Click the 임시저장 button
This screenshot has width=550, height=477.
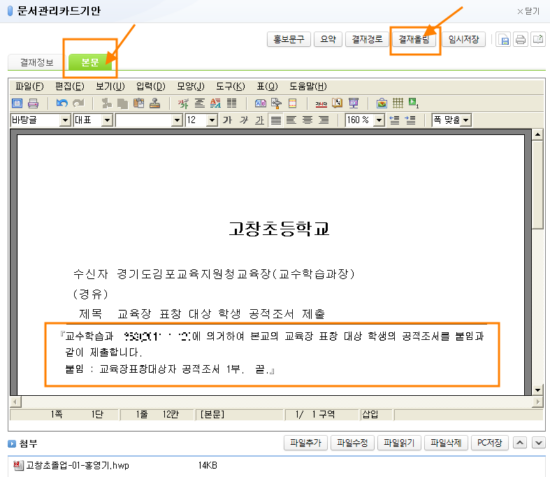click(463, 39)
